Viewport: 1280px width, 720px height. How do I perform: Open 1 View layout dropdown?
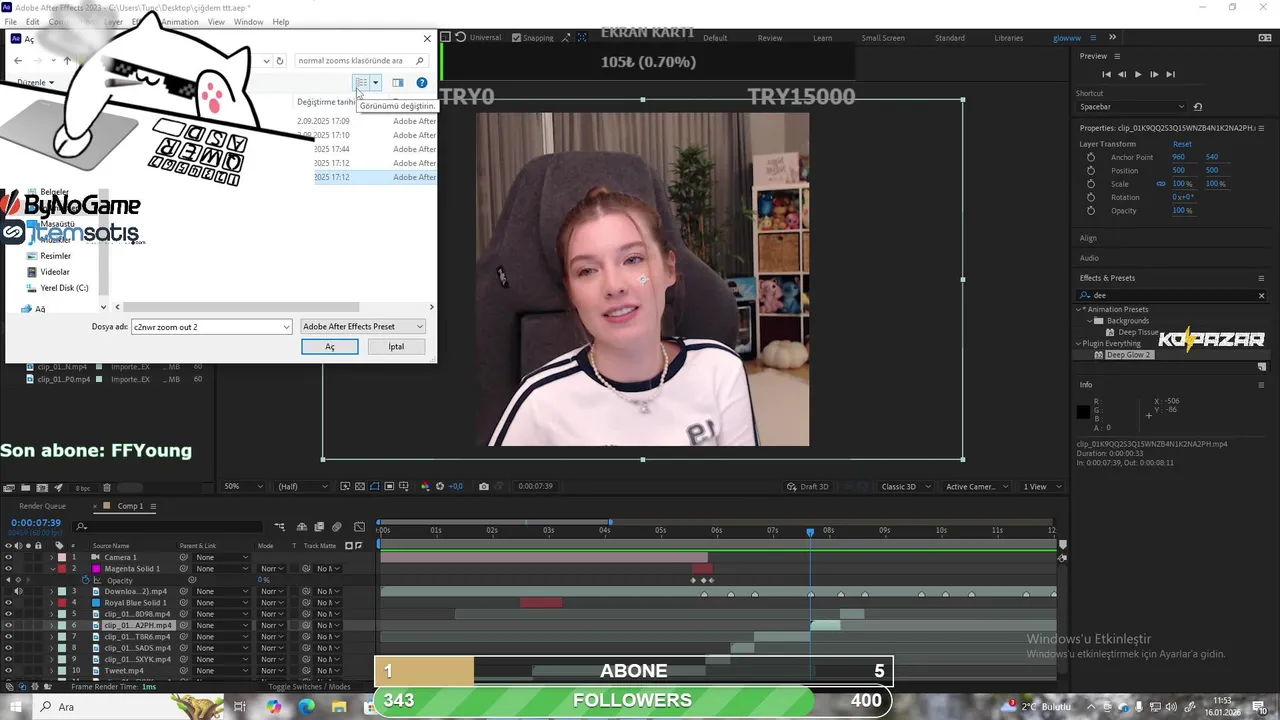[1040, 486]
